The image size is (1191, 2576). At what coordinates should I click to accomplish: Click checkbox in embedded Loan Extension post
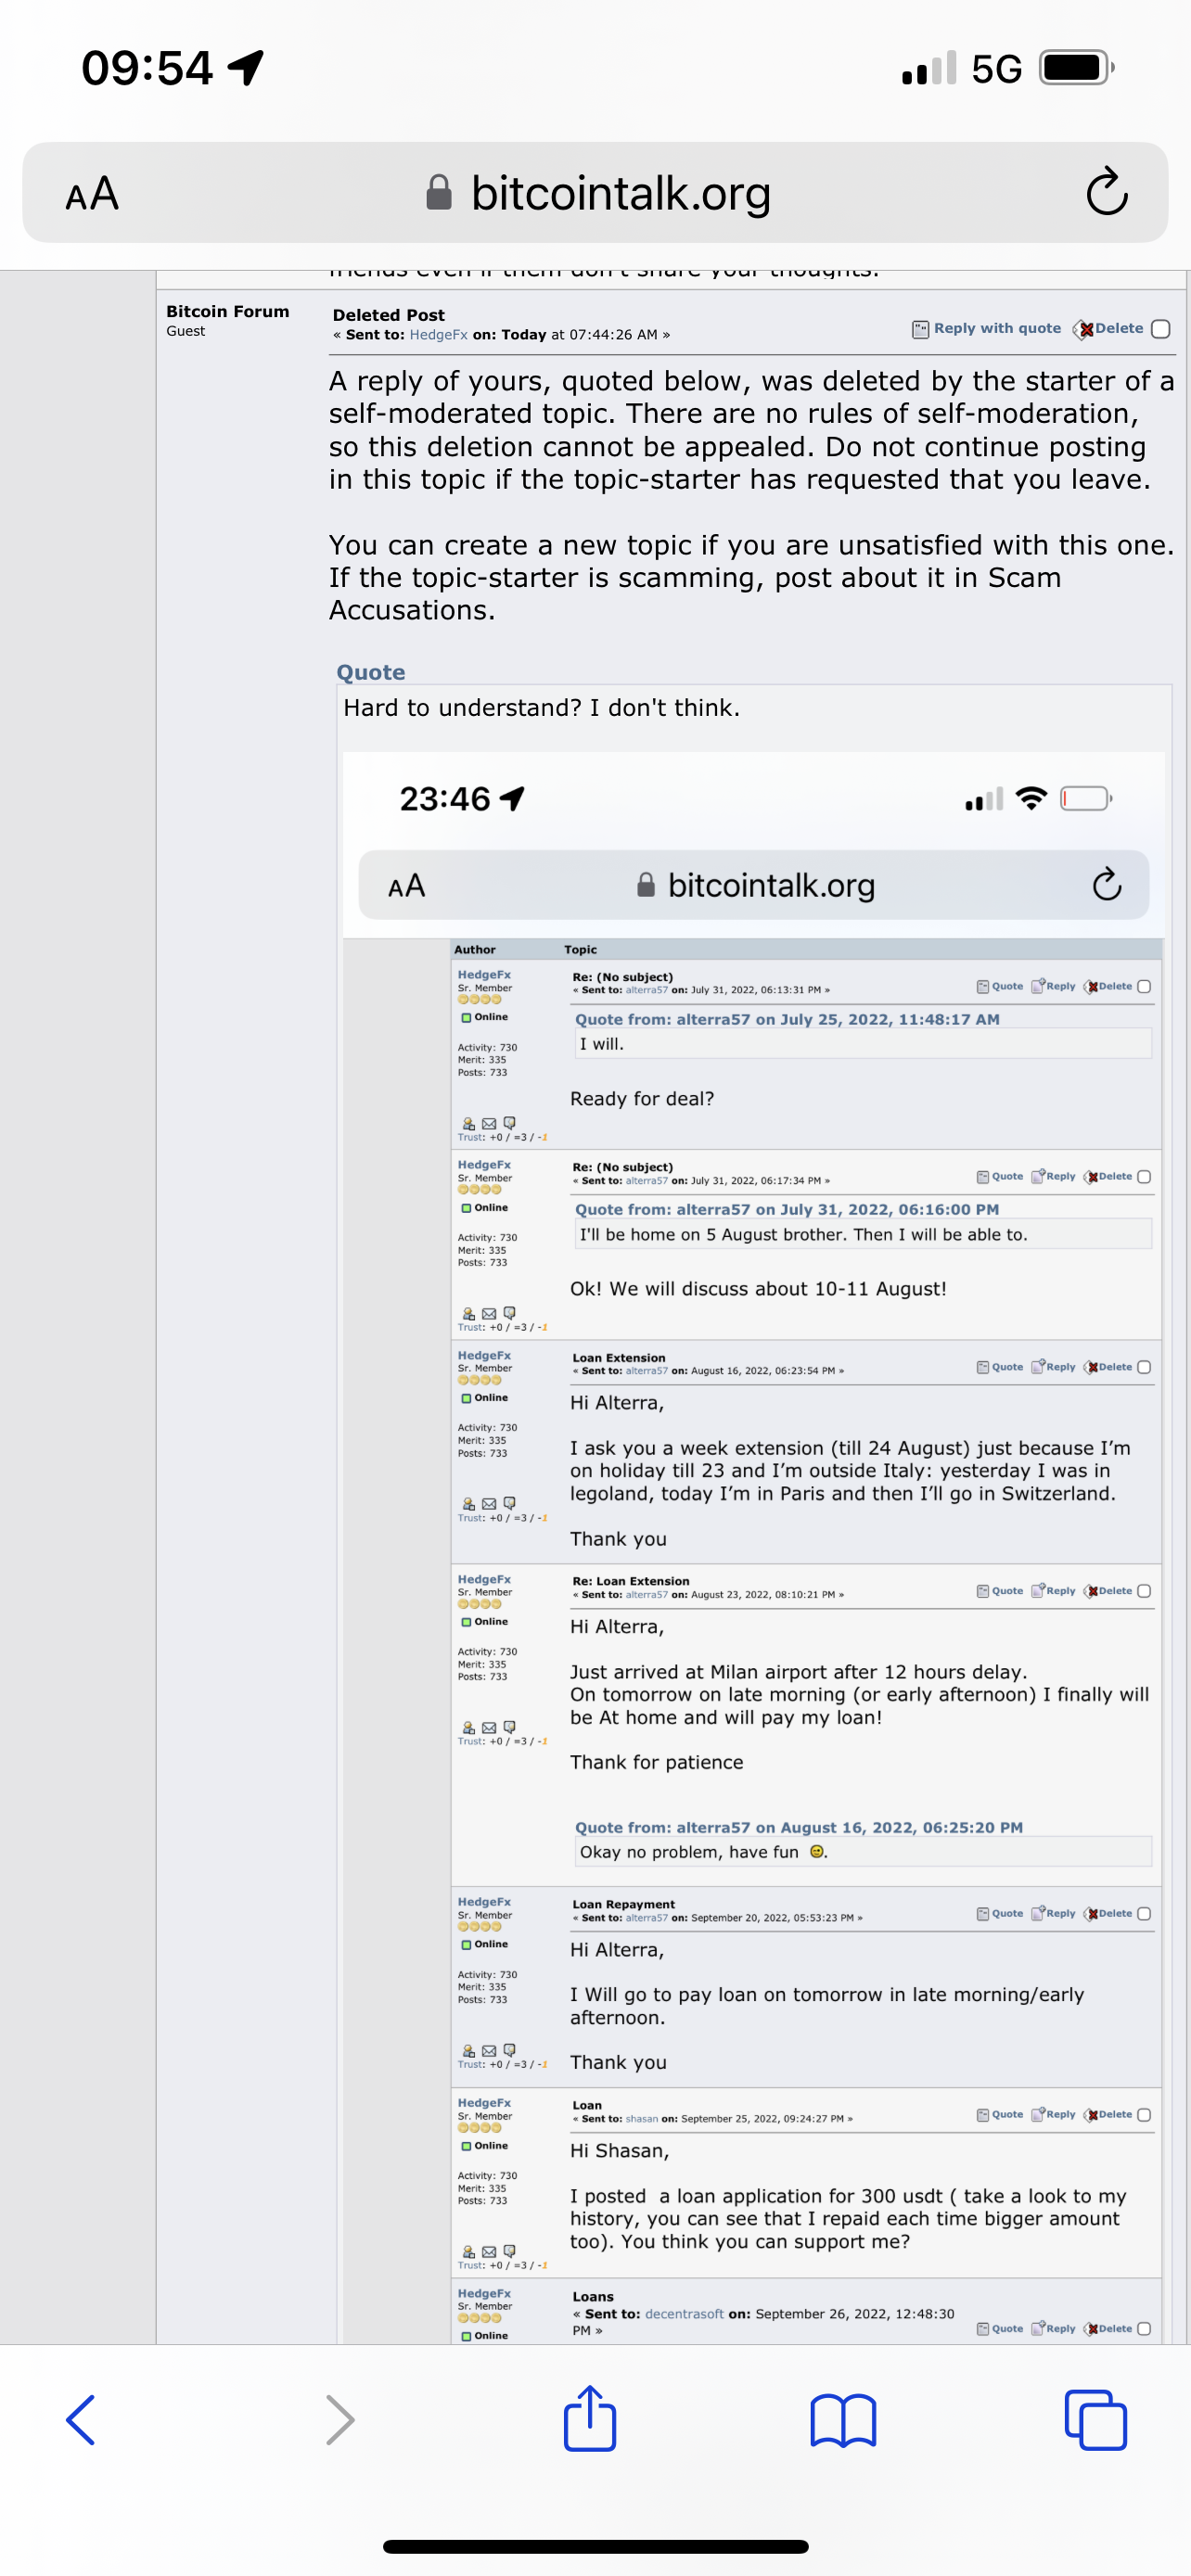click(1145, 1367)
